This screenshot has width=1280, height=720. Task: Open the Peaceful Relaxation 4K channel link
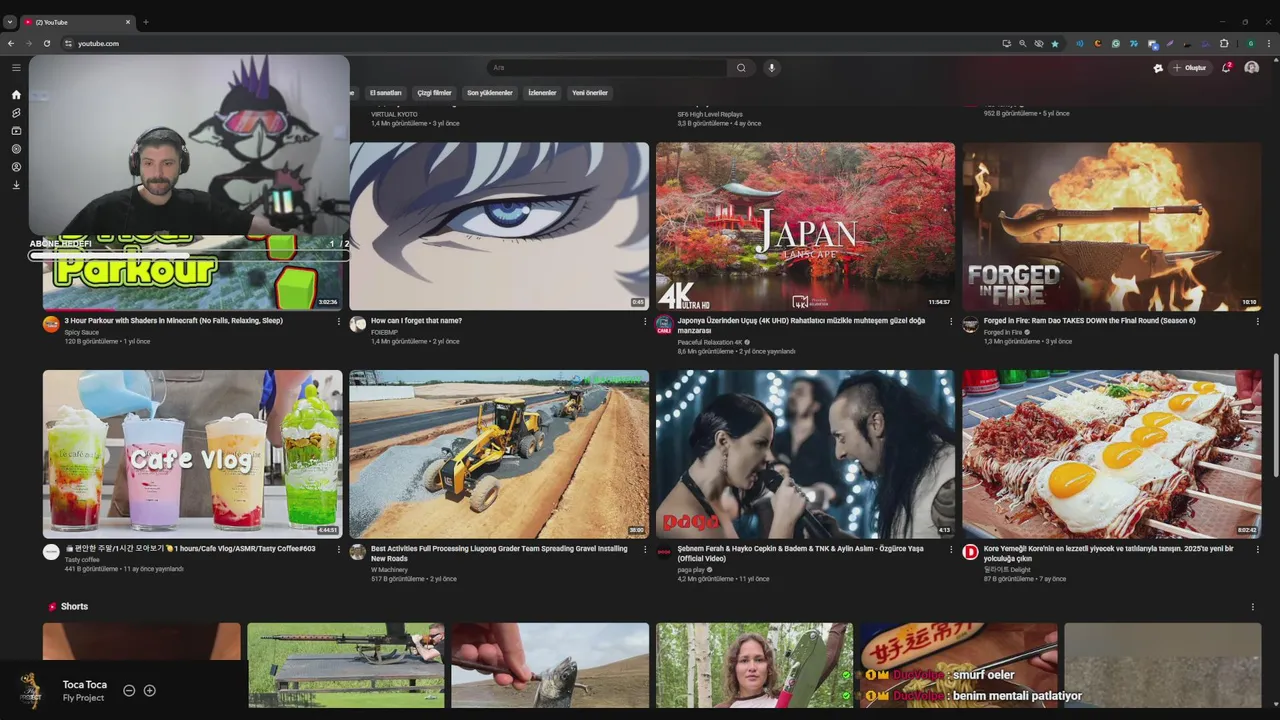[710, 342]
